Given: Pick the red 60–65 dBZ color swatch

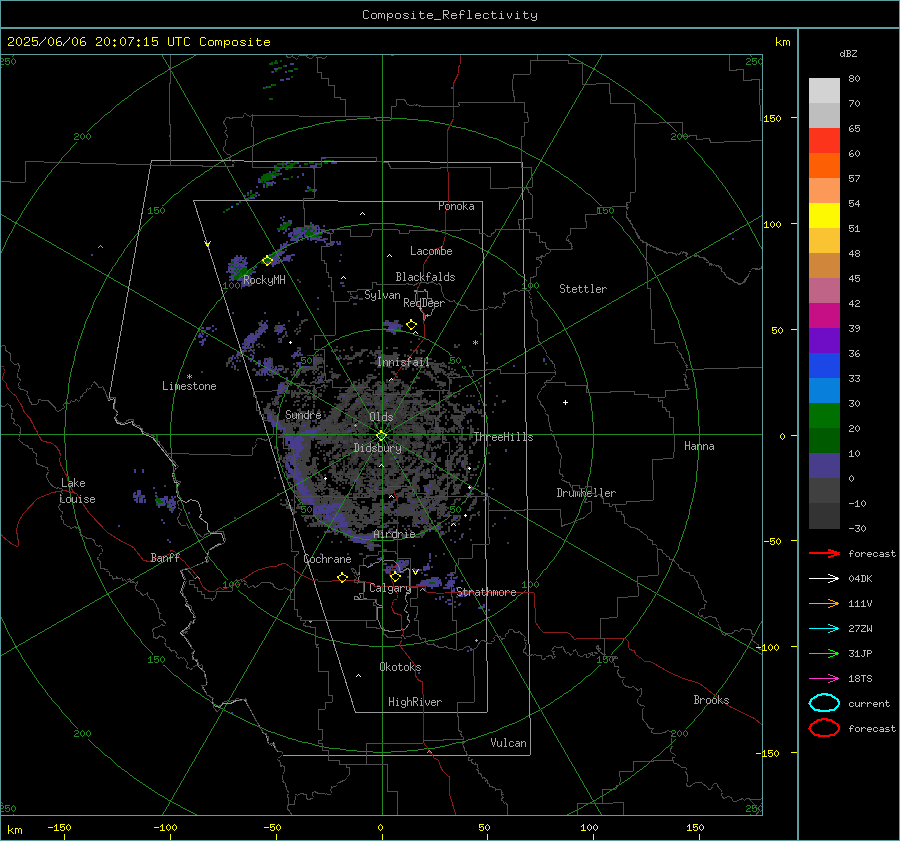Looking at the screenshot, I should (824, 141).
